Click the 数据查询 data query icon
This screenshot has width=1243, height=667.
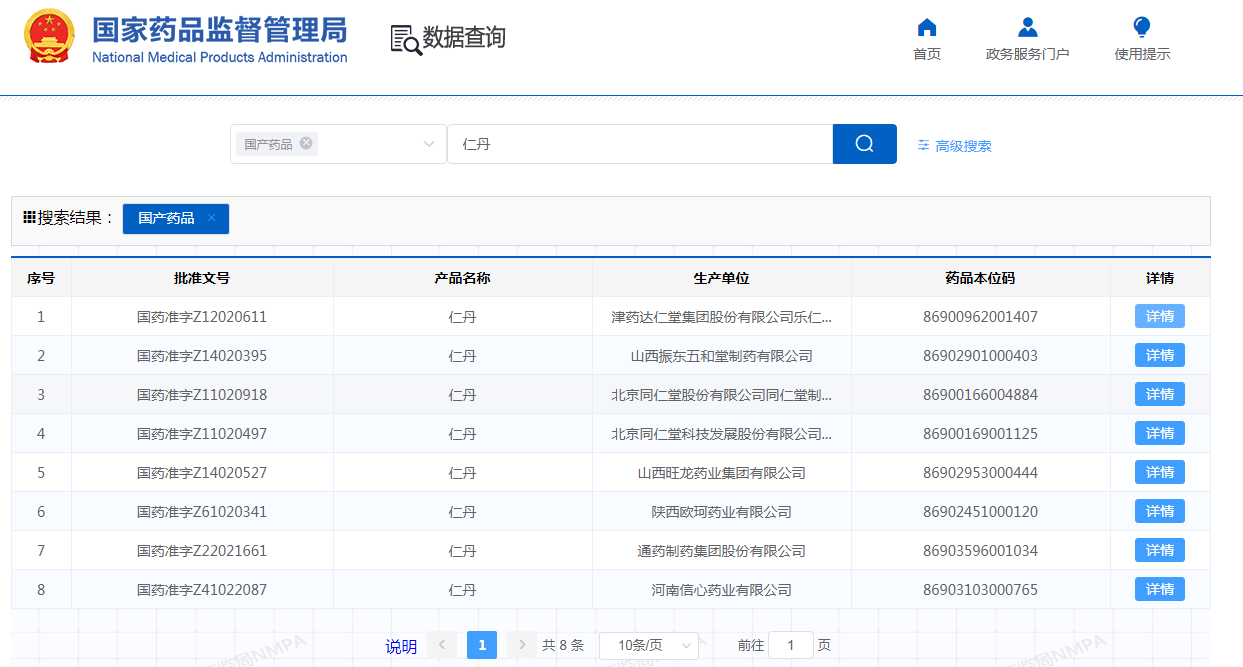click(406, 39)
